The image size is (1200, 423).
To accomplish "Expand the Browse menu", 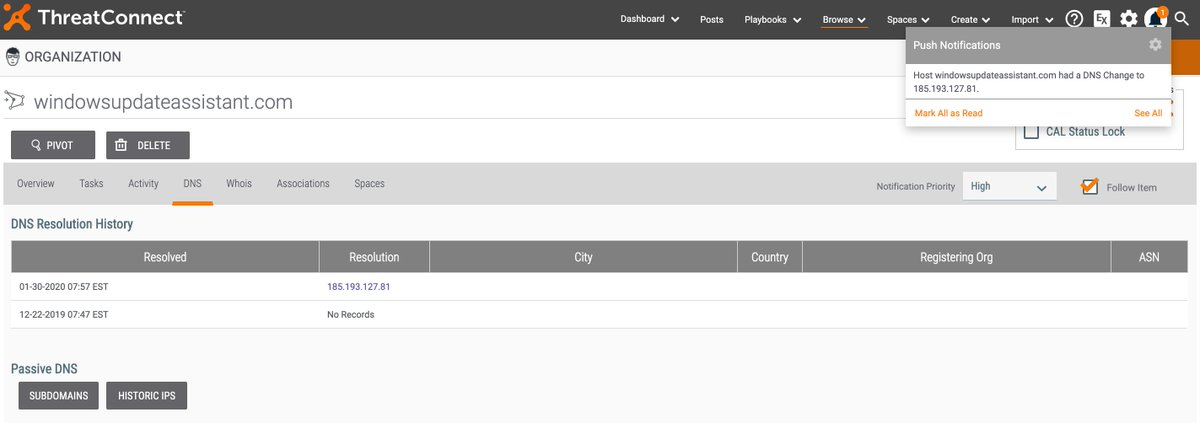I will 844,19.
